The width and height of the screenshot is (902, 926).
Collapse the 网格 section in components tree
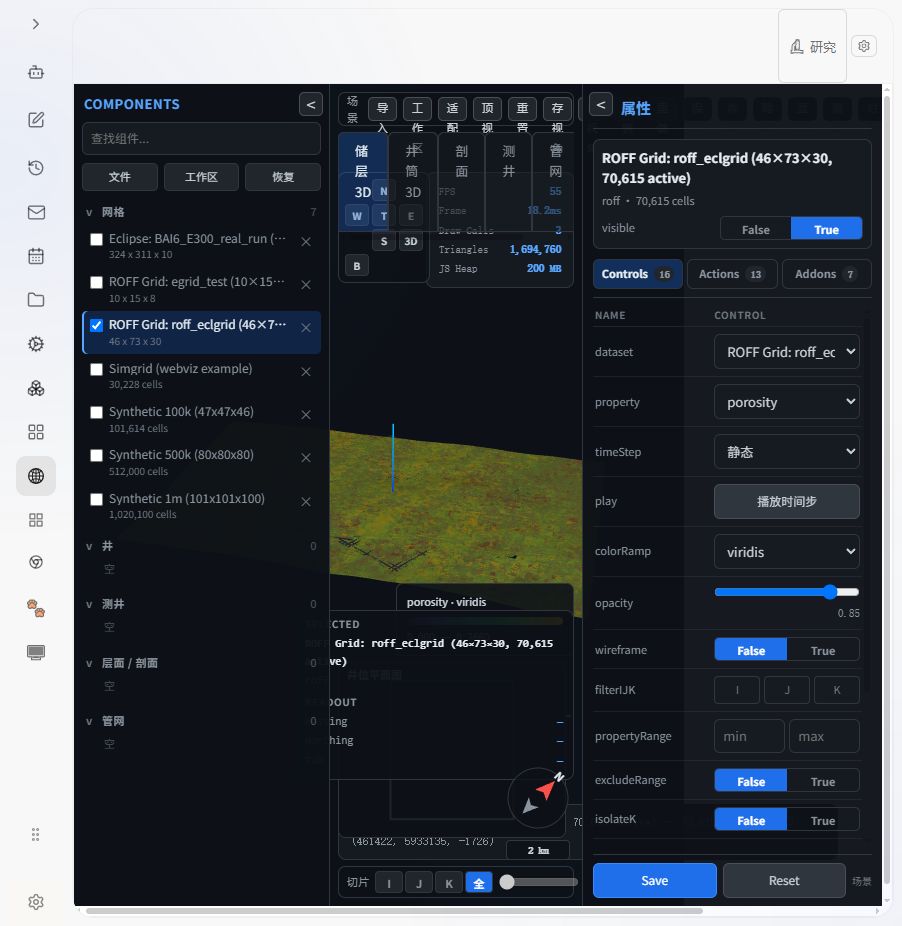(x=89, y=213)
